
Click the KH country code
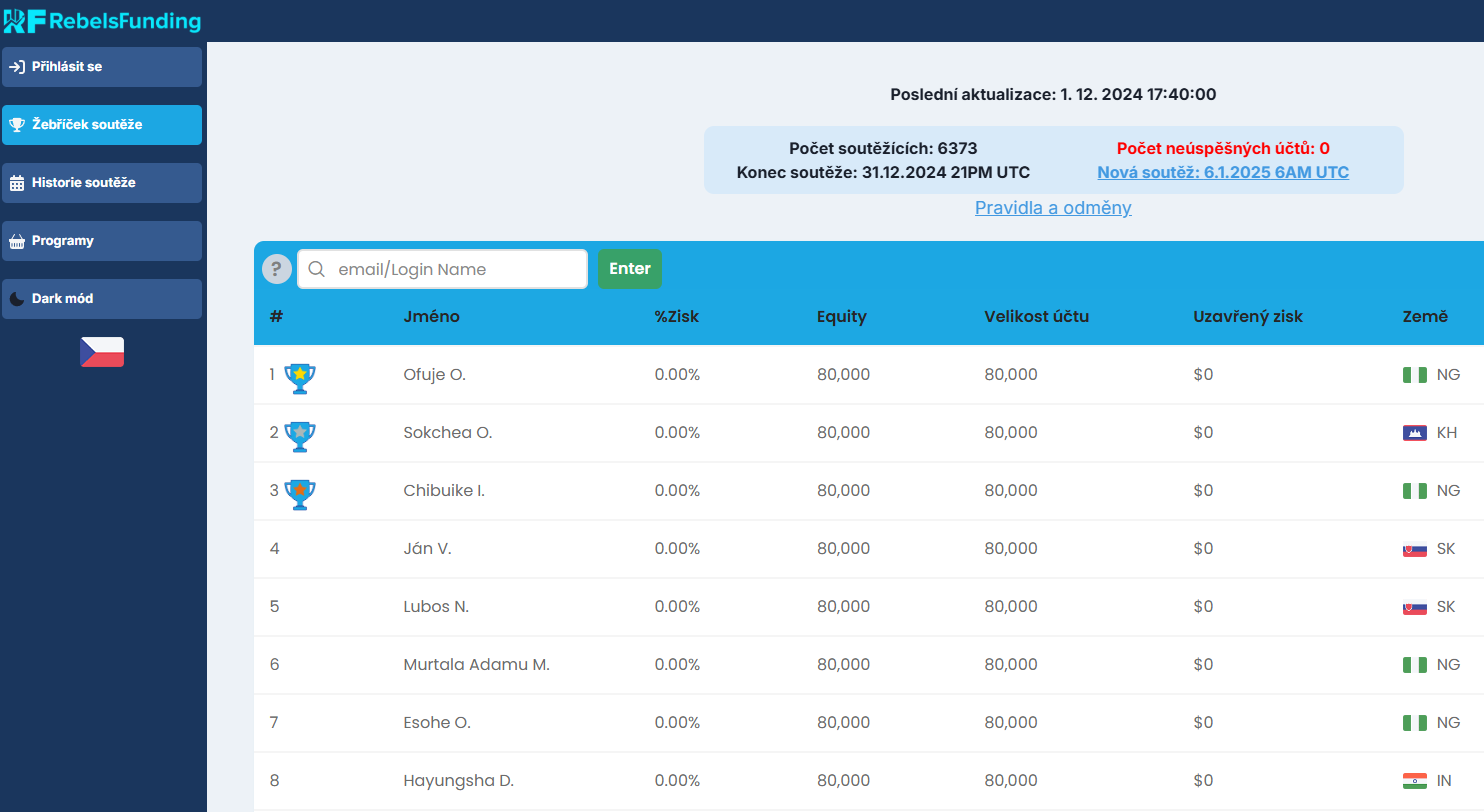point(1447,433)
